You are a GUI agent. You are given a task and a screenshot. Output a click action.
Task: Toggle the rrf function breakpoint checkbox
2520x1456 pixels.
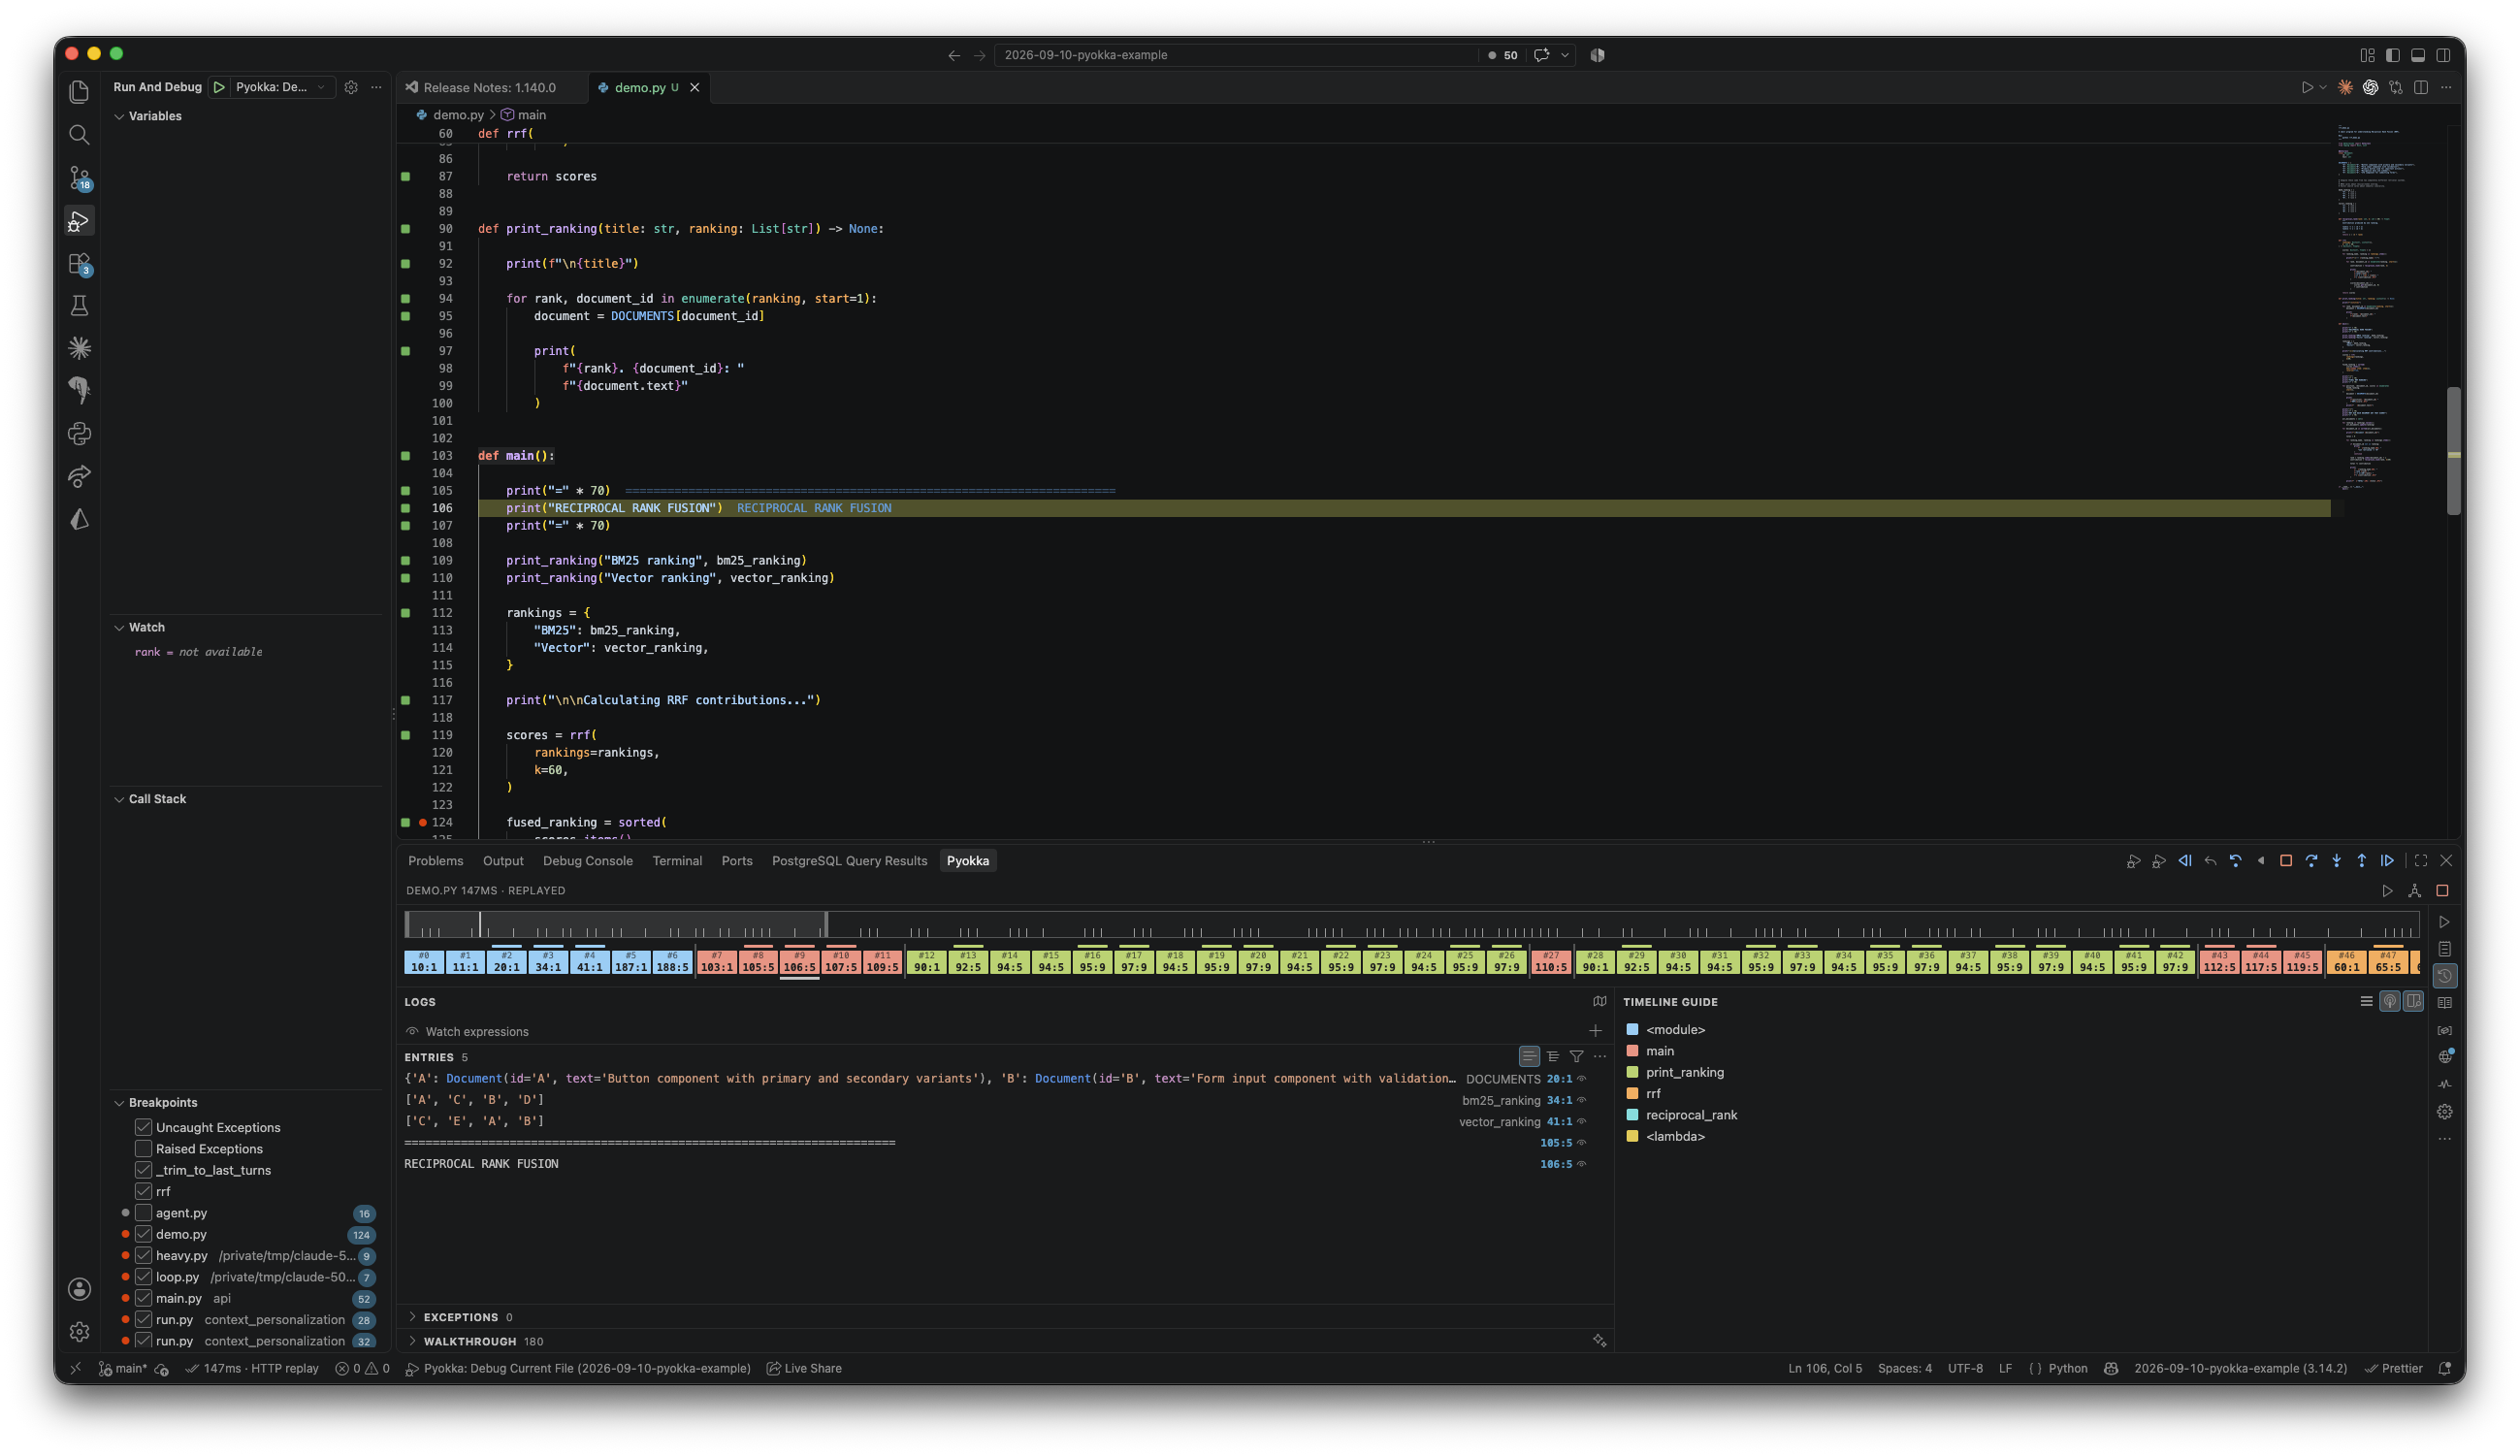(143, 1191)
